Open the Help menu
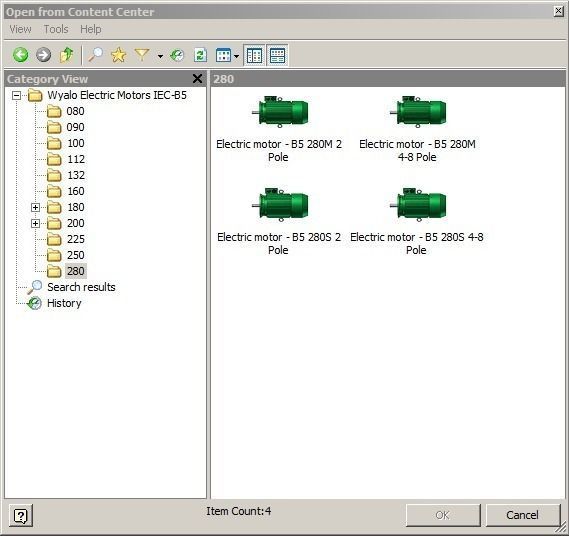Screen dimensions: 569x536 (x=91, y=29)
